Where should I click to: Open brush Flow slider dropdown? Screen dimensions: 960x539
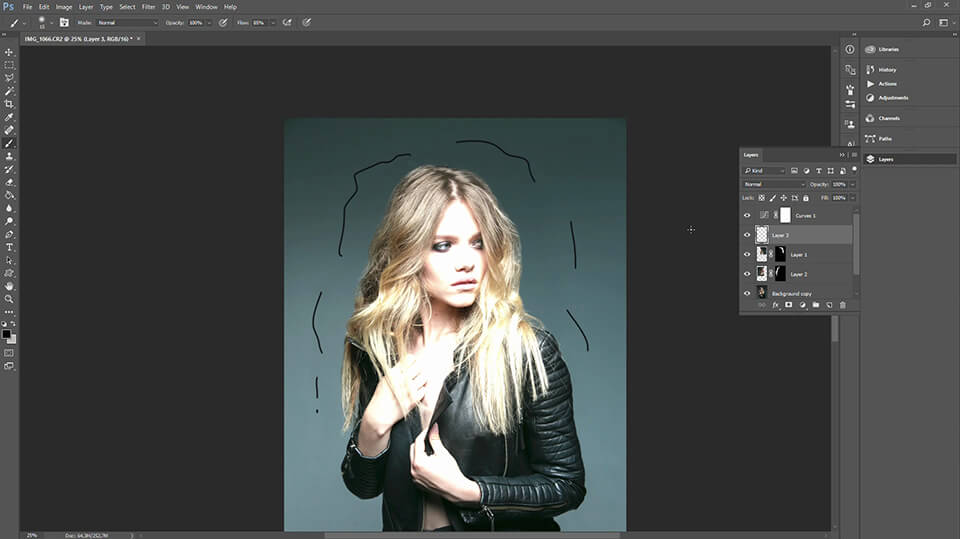[273, 23]
